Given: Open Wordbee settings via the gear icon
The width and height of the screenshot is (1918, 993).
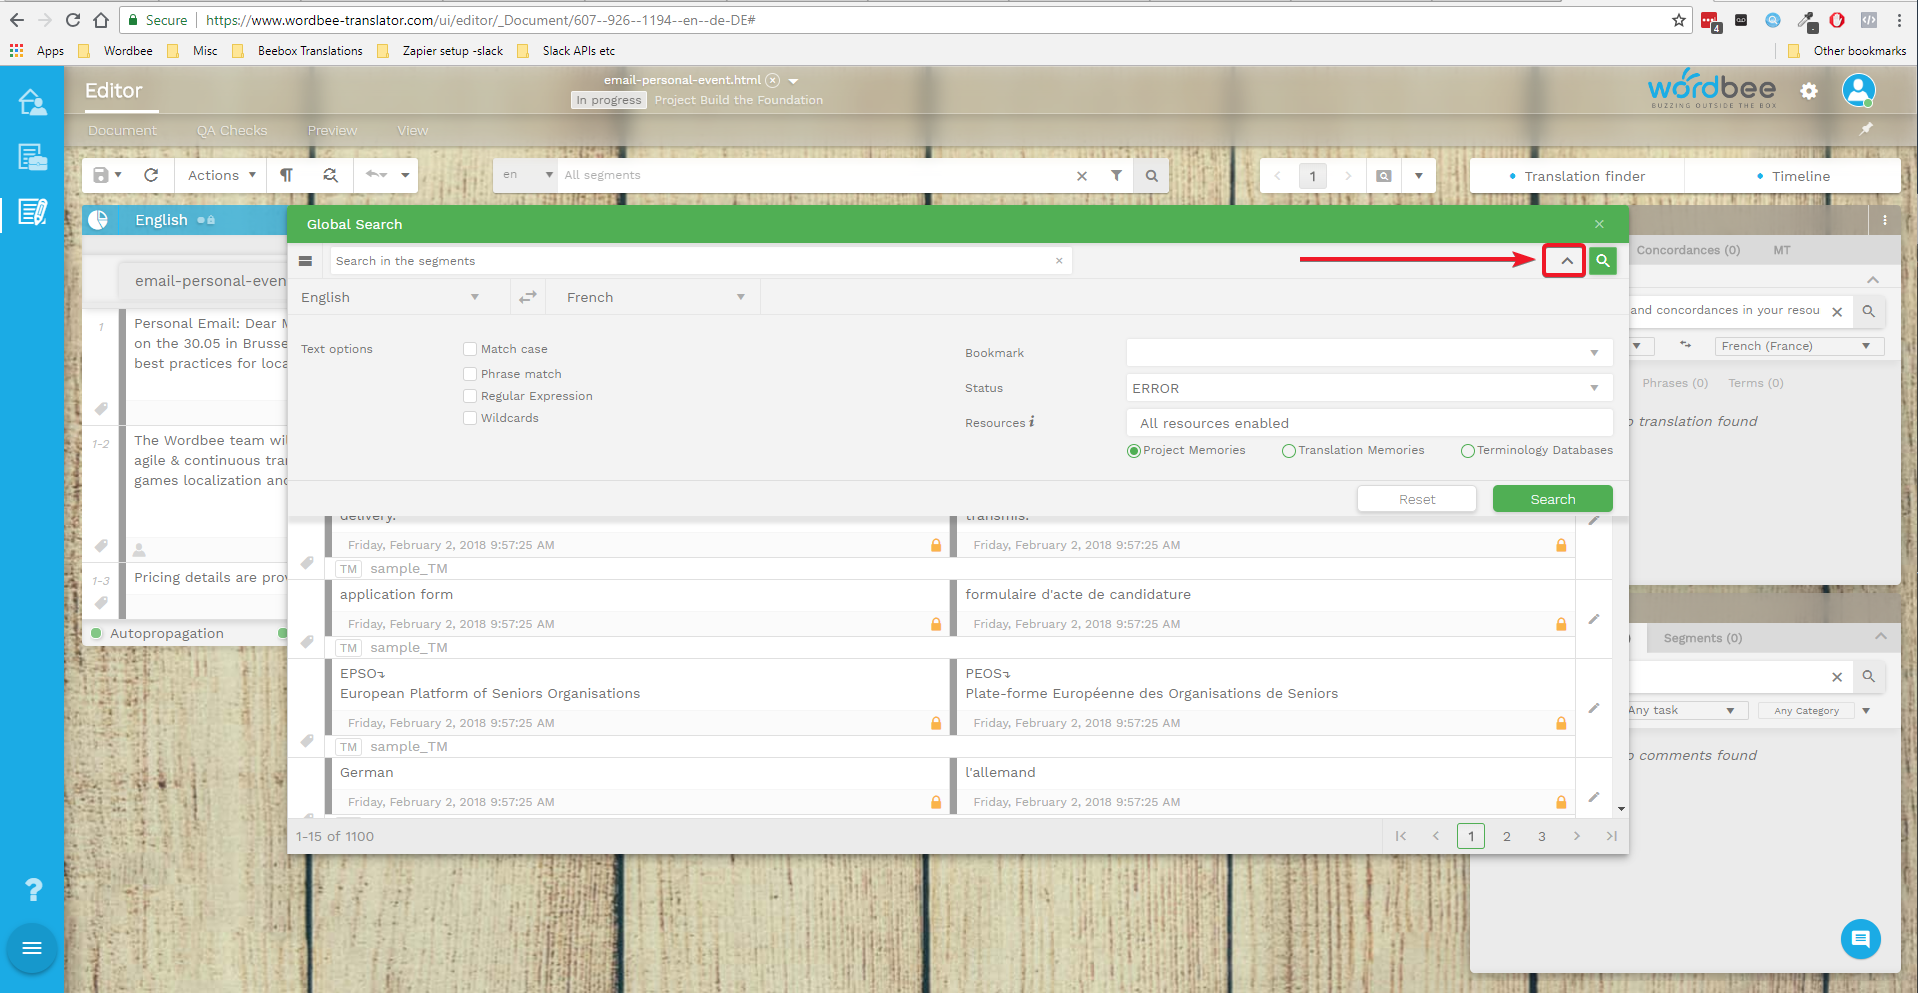Looking at the screenshot, I should pyautogui.click(x=1808, y=91).
